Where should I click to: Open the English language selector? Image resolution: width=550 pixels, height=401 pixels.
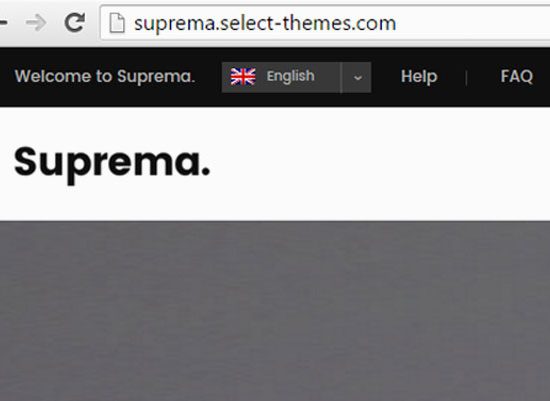pos(296,78)
